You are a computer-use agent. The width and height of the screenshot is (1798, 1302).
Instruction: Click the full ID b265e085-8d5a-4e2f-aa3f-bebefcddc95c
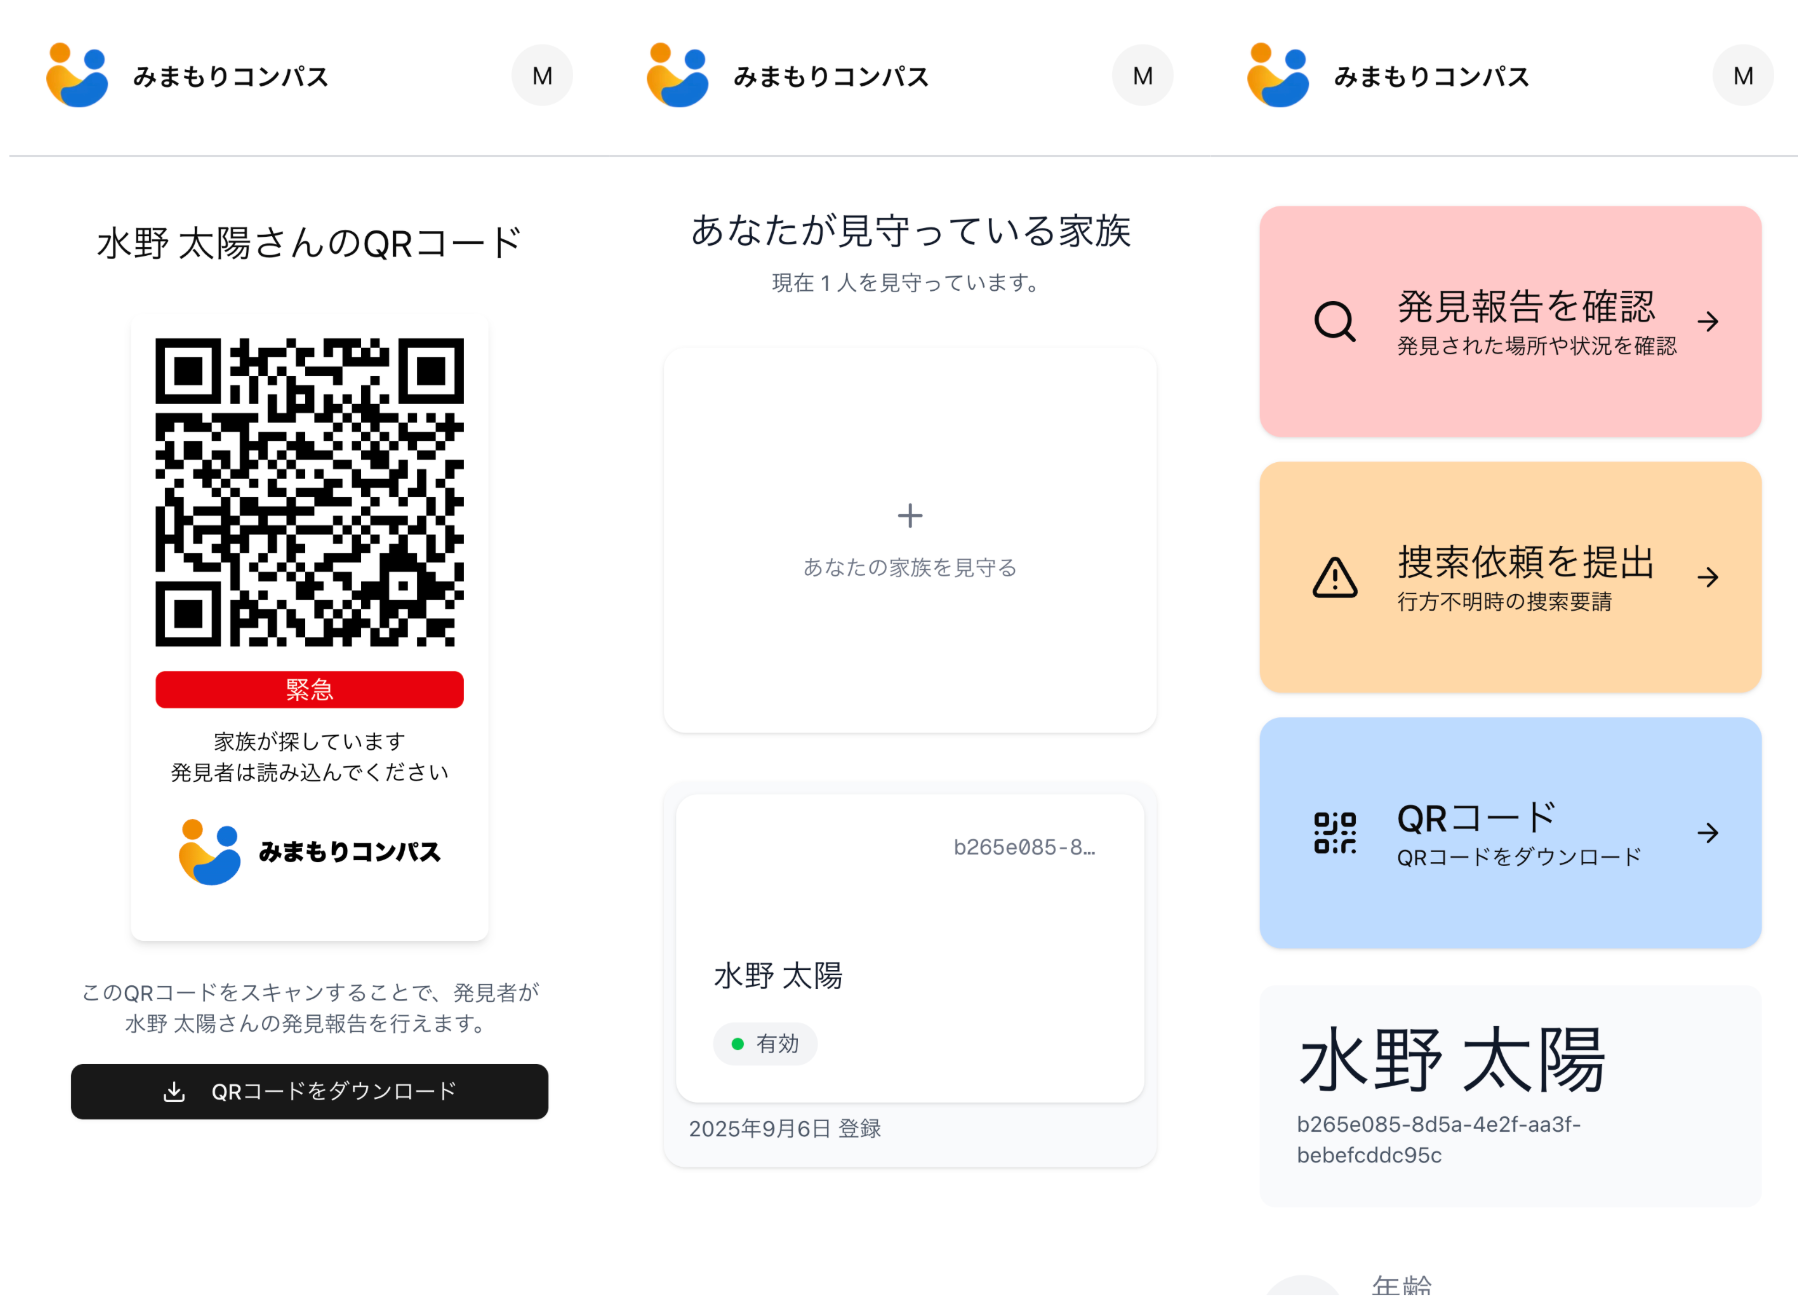click(x=1439, y=1140)
